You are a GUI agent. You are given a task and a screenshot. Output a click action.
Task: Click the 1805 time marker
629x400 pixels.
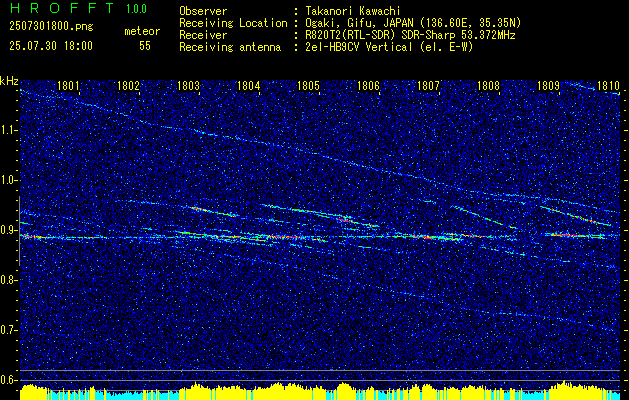pos(308,86)
